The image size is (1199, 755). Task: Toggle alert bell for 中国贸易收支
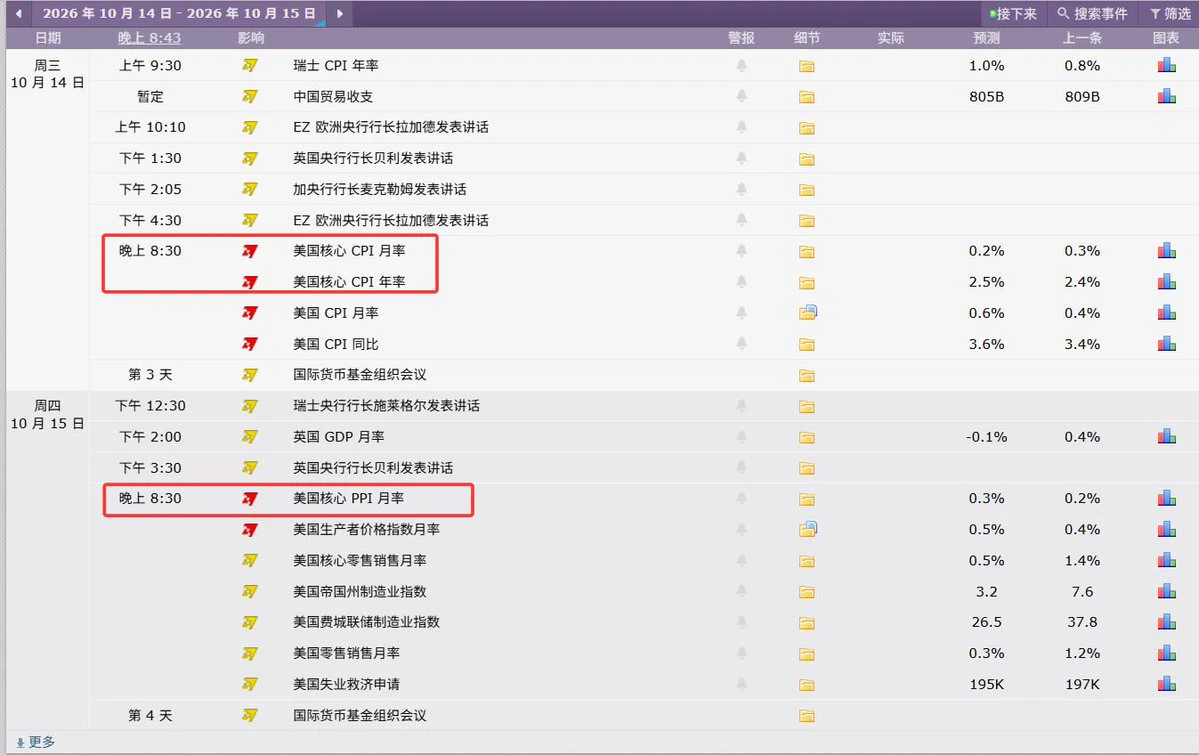[x=742, y=96]
